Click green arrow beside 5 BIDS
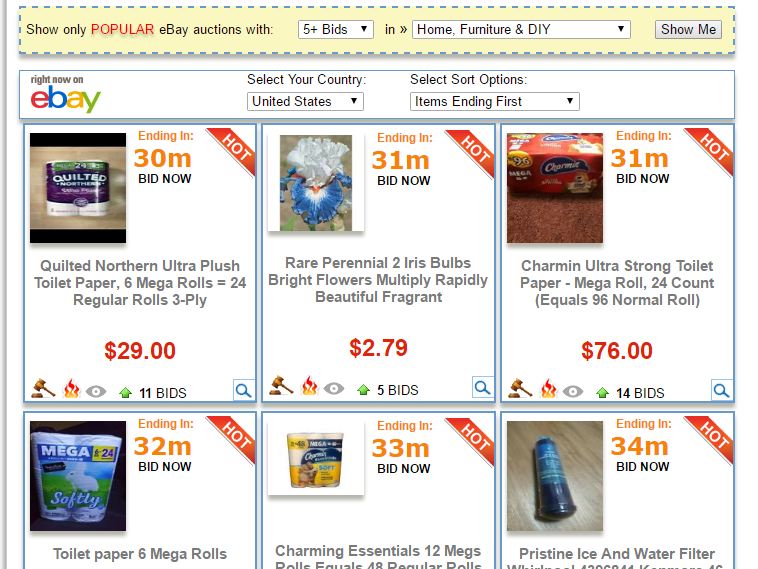Screen dimensions: 758x569 (364, 390)
